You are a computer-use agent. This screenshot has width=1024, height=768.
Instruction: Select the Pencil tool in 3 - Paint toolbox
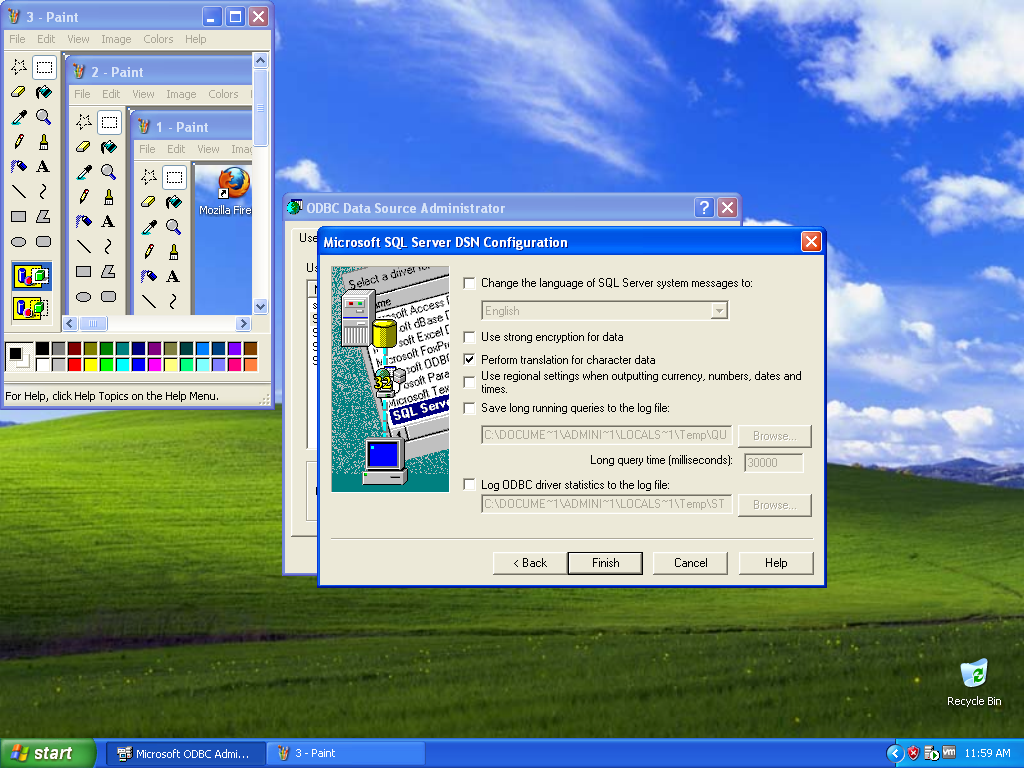pyautogui.click(x=18, y=142)
